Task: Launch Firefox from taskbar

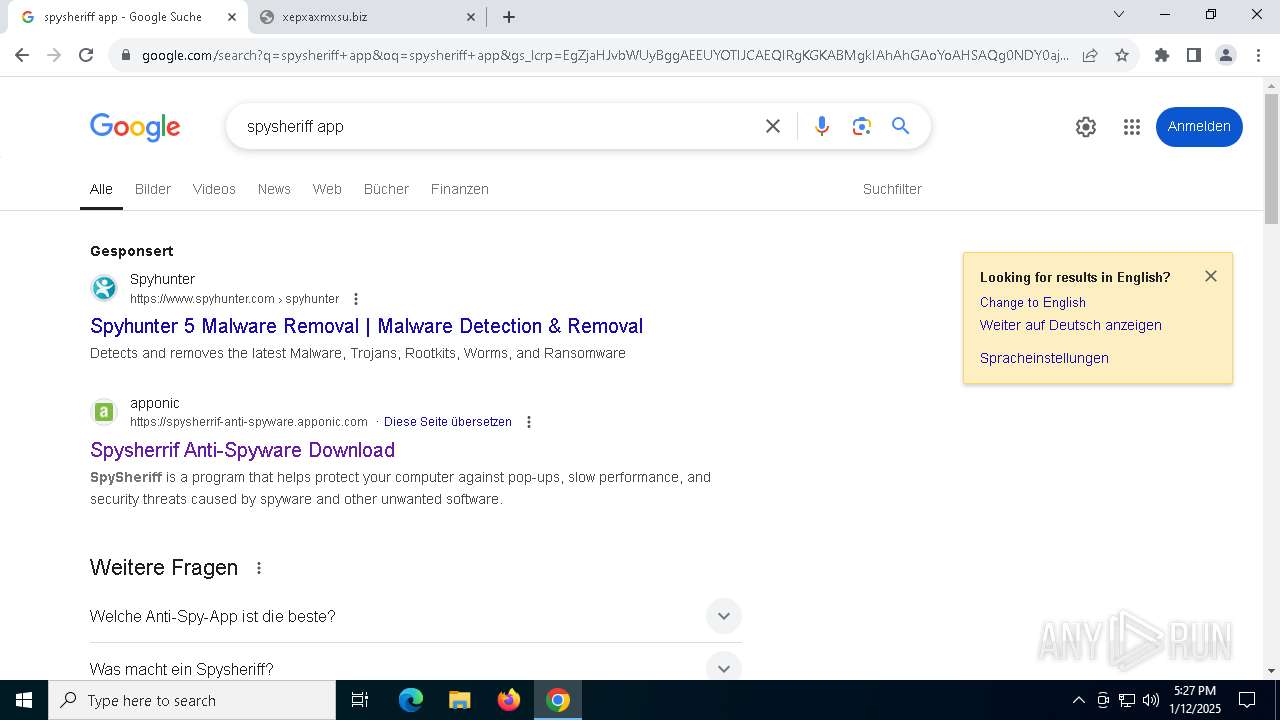Action: (509, 700)
